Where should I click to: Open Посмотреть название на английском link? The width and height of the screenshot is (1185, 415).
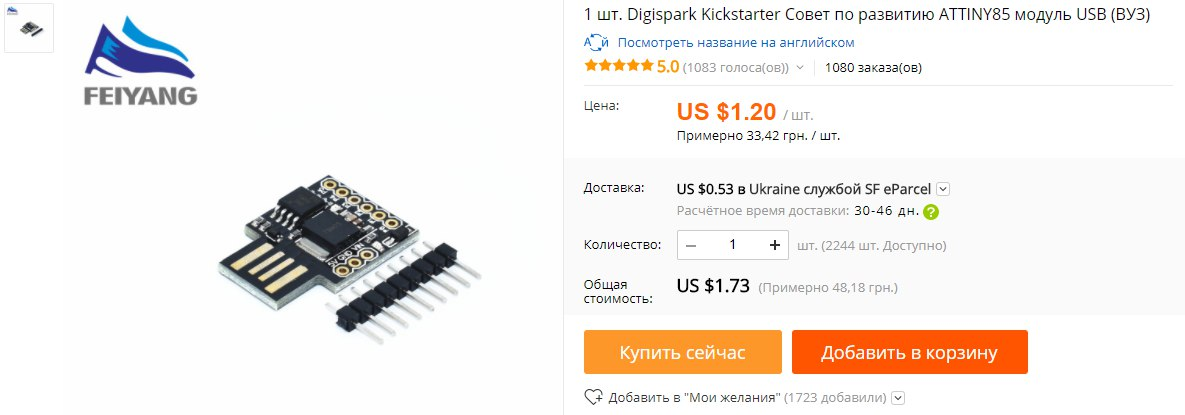coord(736,42)
